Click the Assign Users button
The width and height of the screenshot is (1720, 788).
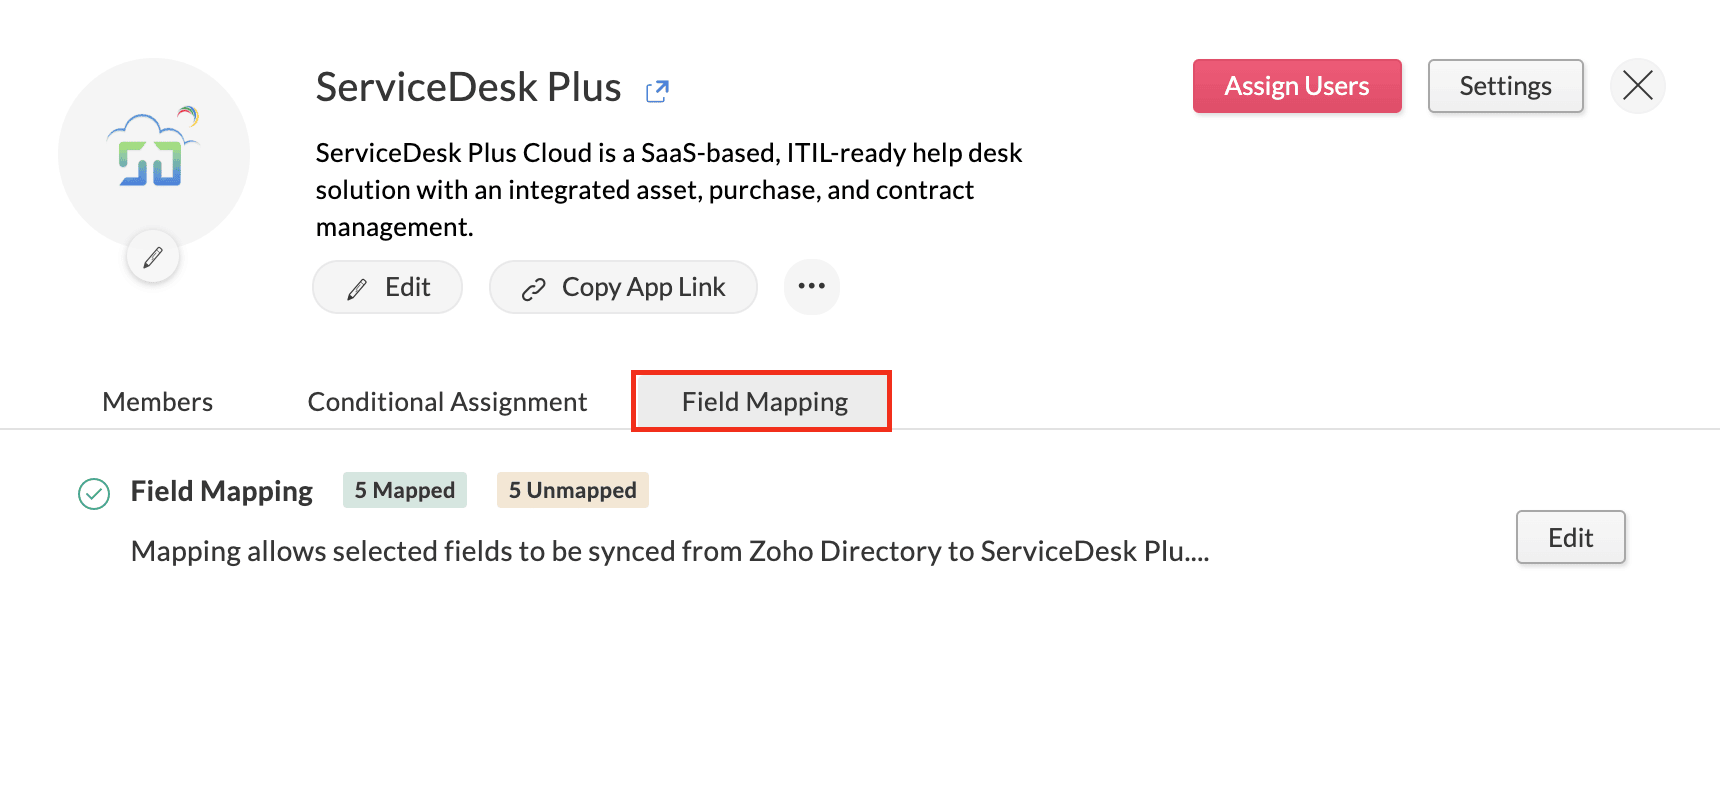1297,86
